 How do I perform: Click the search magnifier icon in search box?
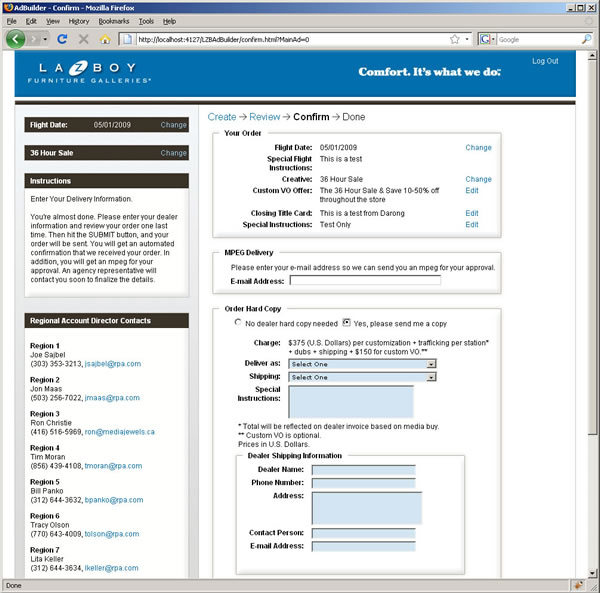click(585, 39)
